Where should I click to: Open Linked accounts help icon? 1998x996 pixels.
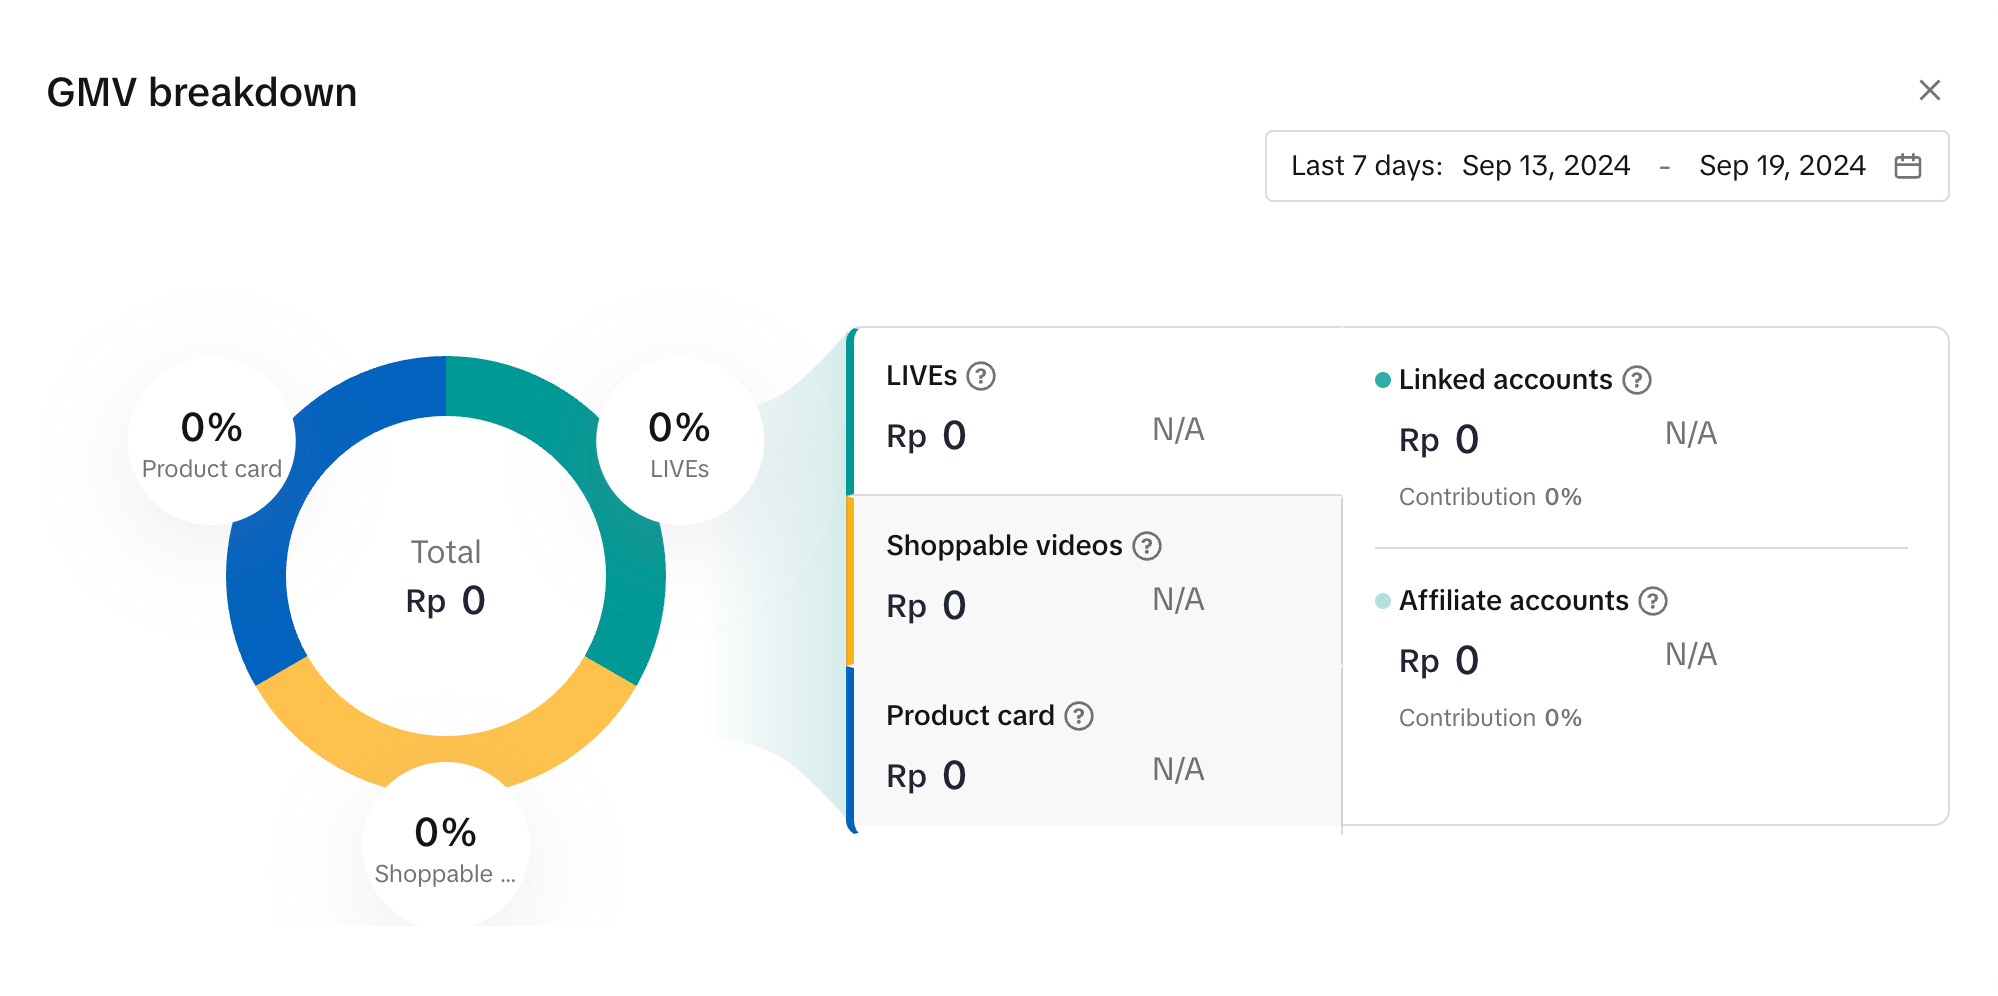tap(1636, 380)
